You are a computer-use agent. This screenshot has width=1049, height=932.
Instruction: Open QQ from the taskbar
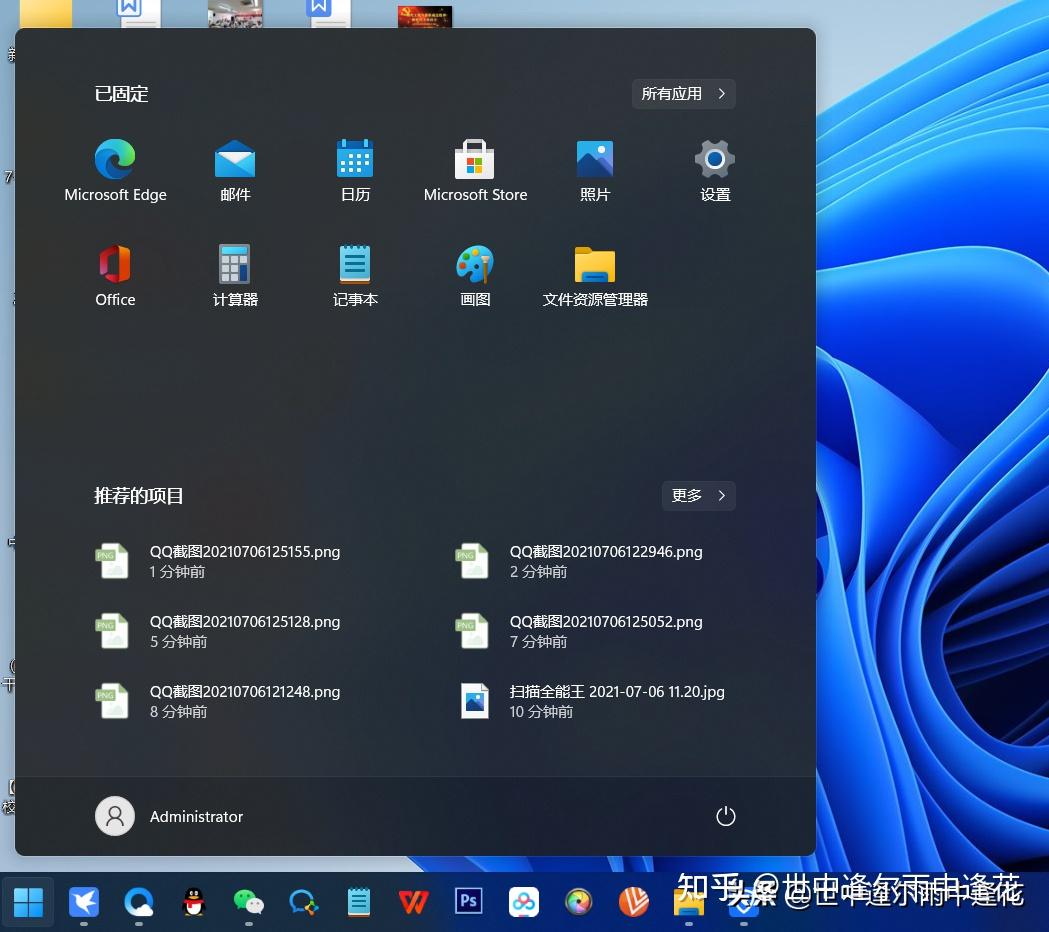[x=193, y=902]
